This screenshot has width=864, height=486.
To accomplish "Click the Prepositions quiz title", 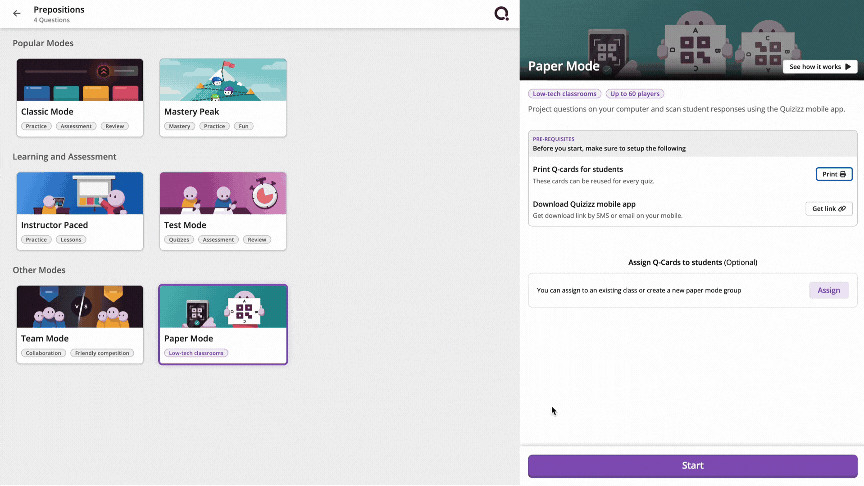I will coord(59,9).
